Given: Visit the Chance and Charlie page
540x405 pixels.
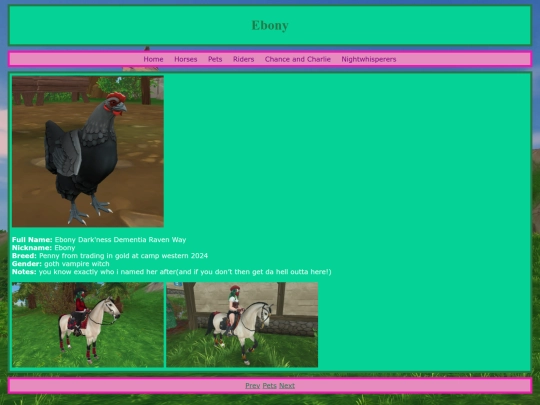Looking at the screenshot, I should pyautogui.click(x=298, y=59).
